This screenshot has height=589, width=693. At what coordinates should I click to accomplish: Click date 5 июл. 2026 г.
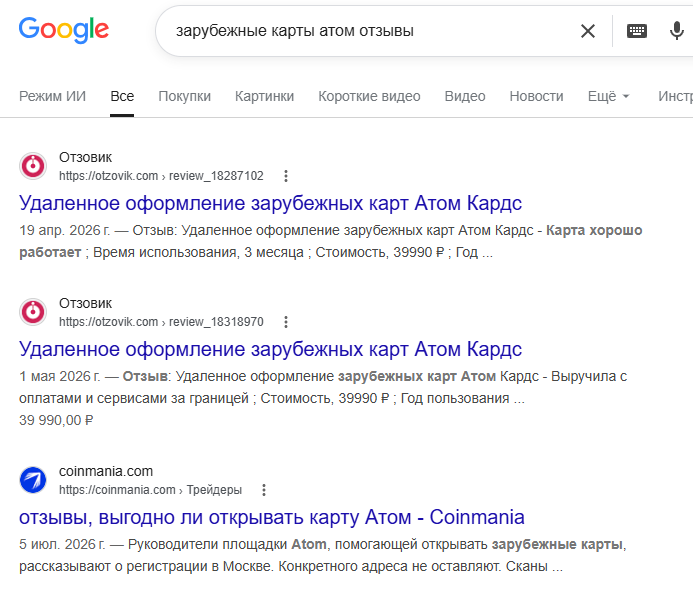click(x=62, y=544)
